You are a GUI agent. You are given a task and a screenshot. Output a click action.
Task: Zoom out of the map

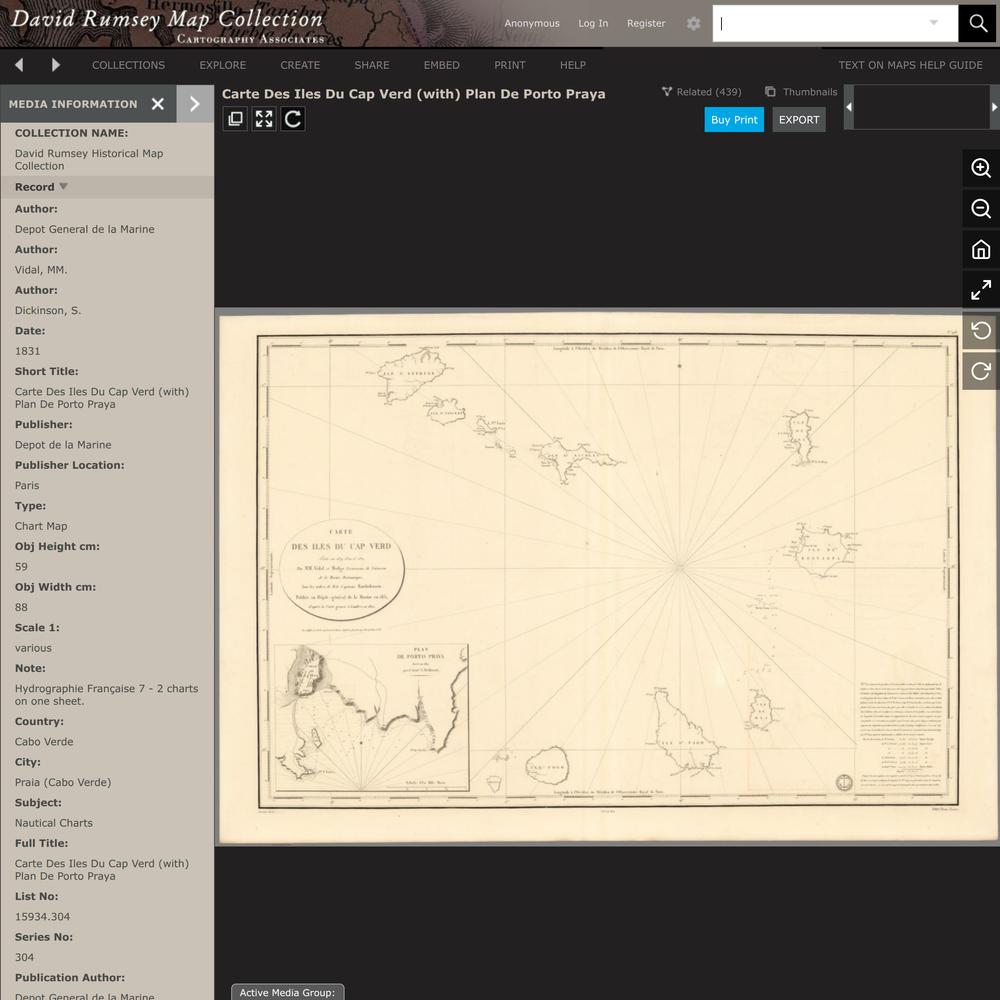point(981,209)
